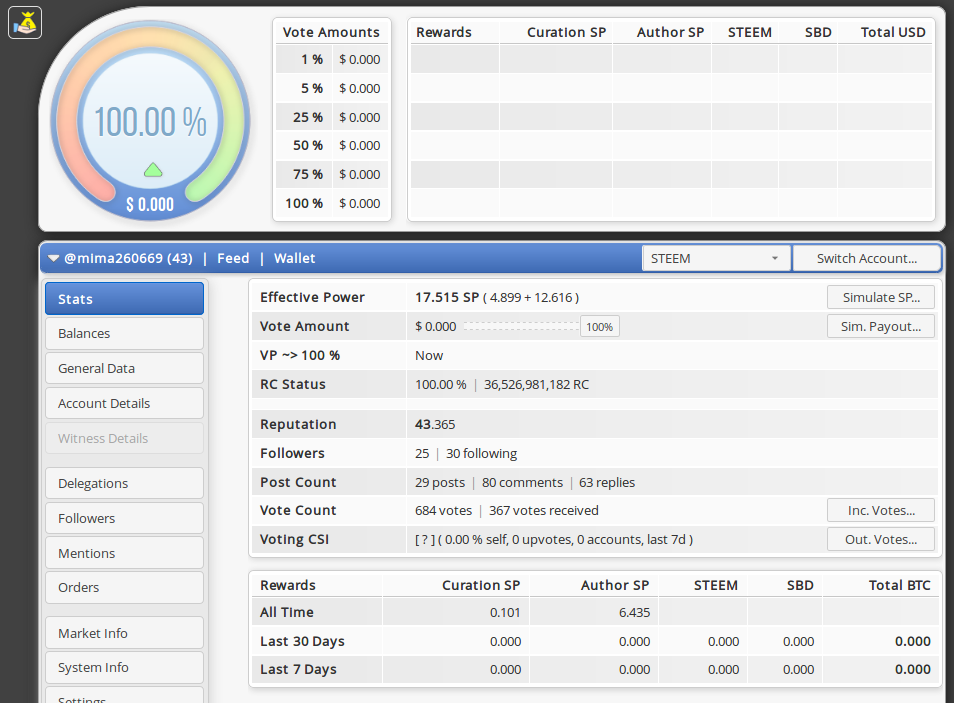
Task: Click the 25 % vote amount row
Action: tap(332, 117)
